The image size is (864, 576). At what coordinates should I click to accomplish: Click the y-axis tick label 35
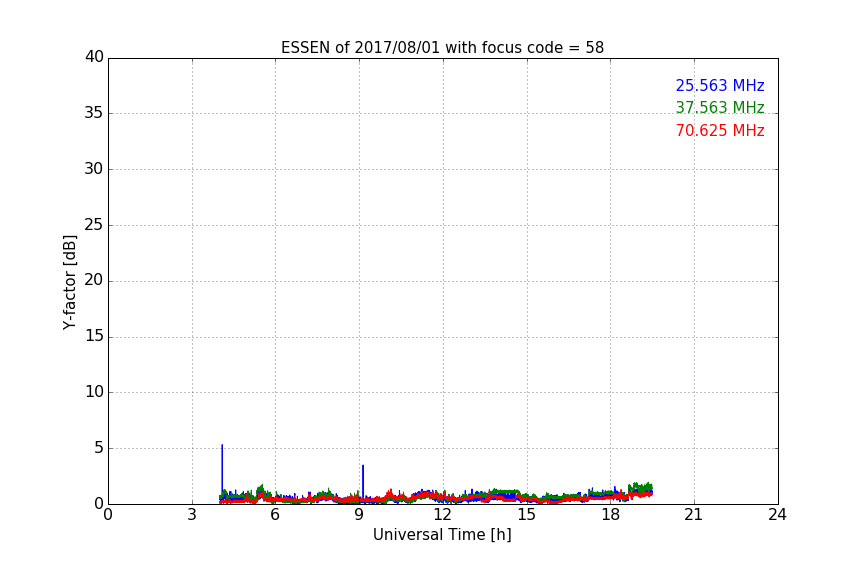[x=94, y=113]
